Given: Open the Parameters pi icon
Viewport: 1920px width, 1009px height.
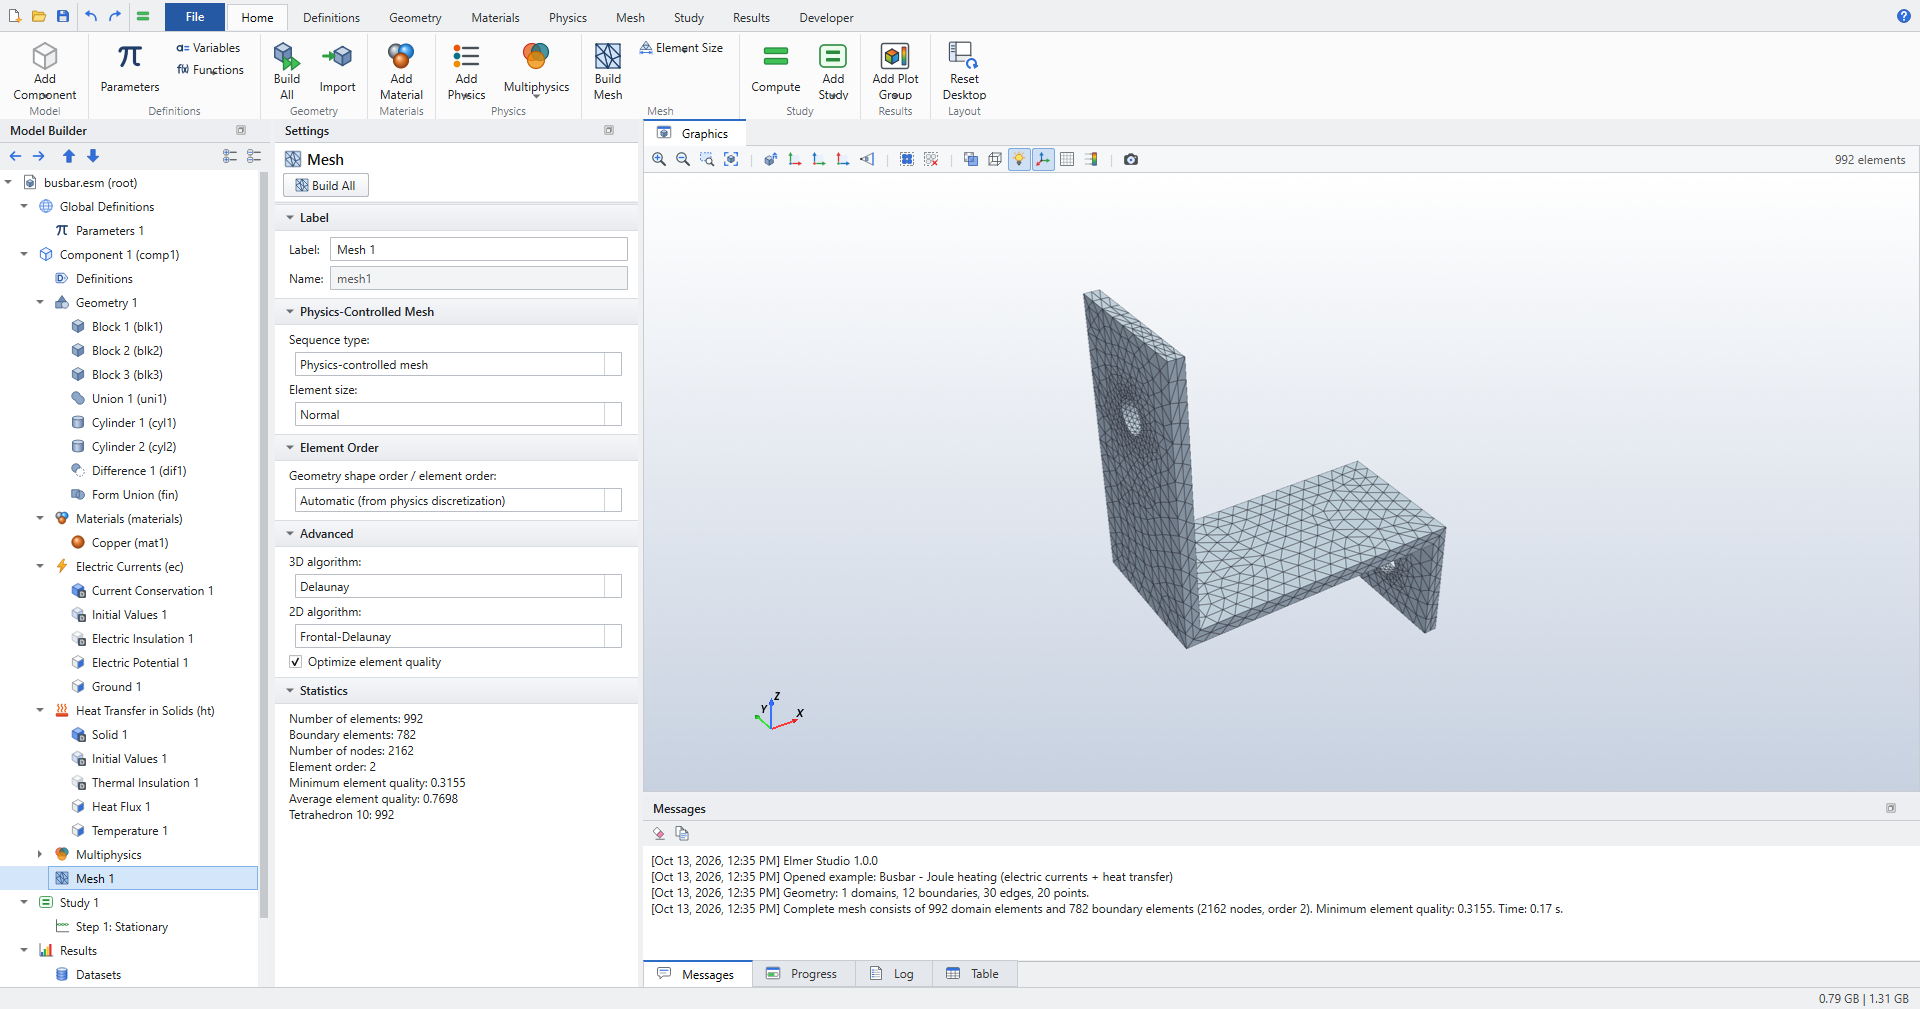Looking at the screenshot, I should [130, 69].
